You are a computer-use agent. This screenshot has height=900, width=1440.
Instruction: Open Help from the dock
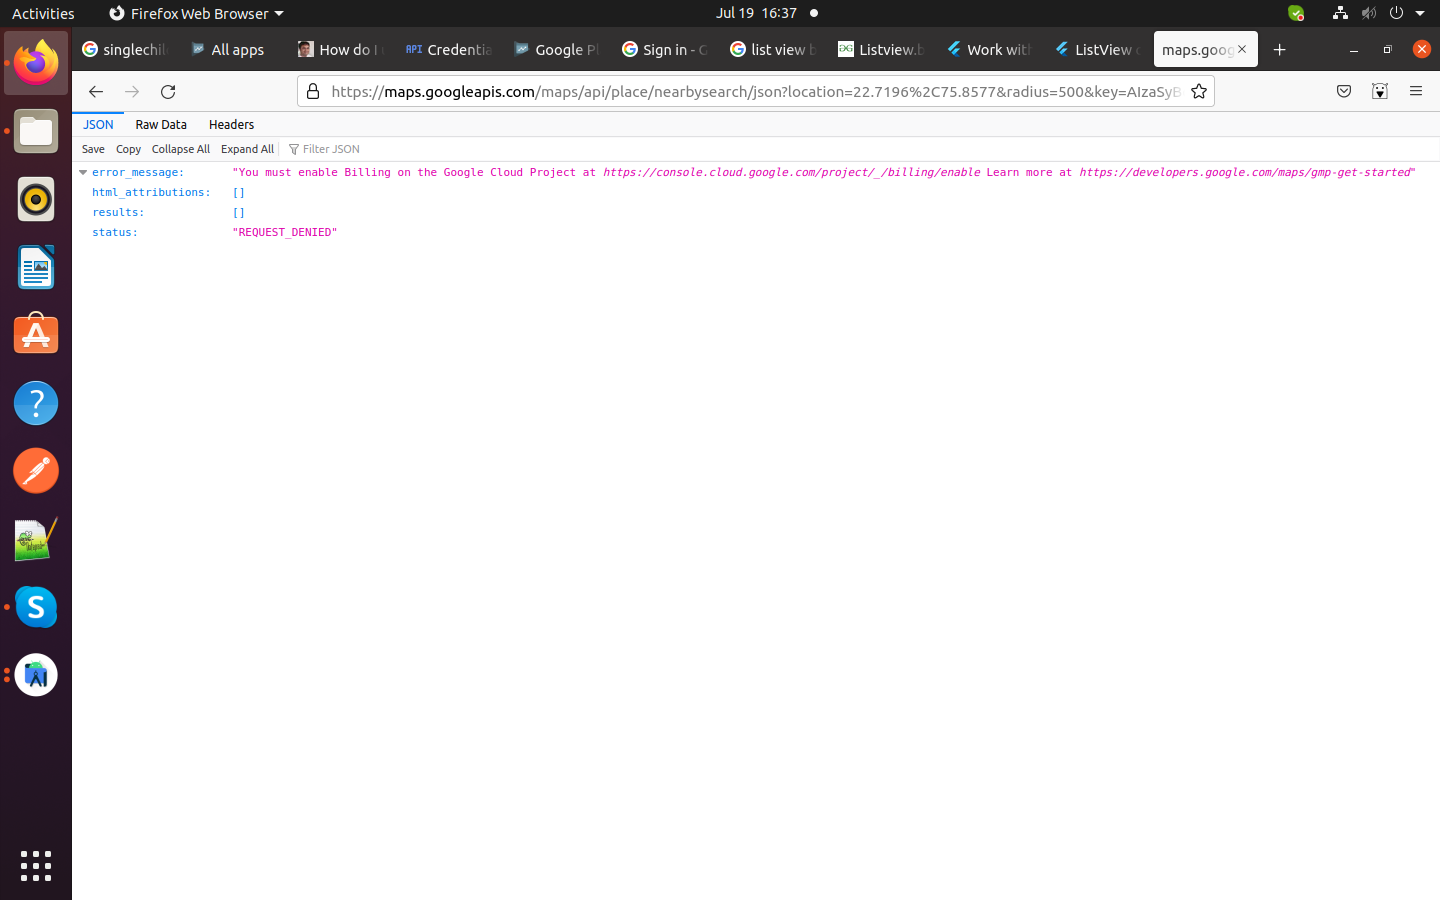click(x=36, y=403)
